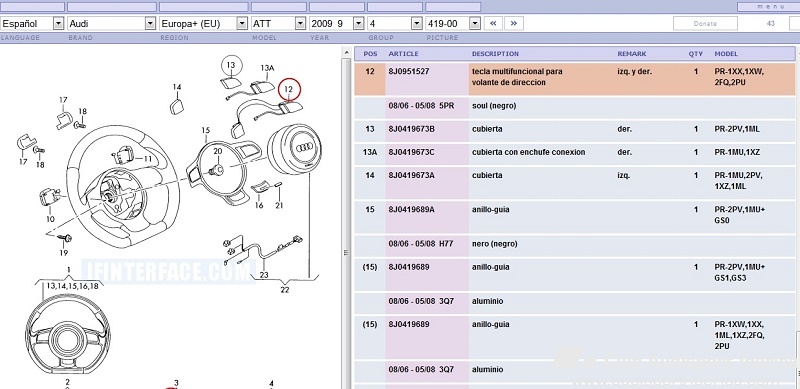Select part label 23 in the diagram
The image size is (800, 389).
264,275
